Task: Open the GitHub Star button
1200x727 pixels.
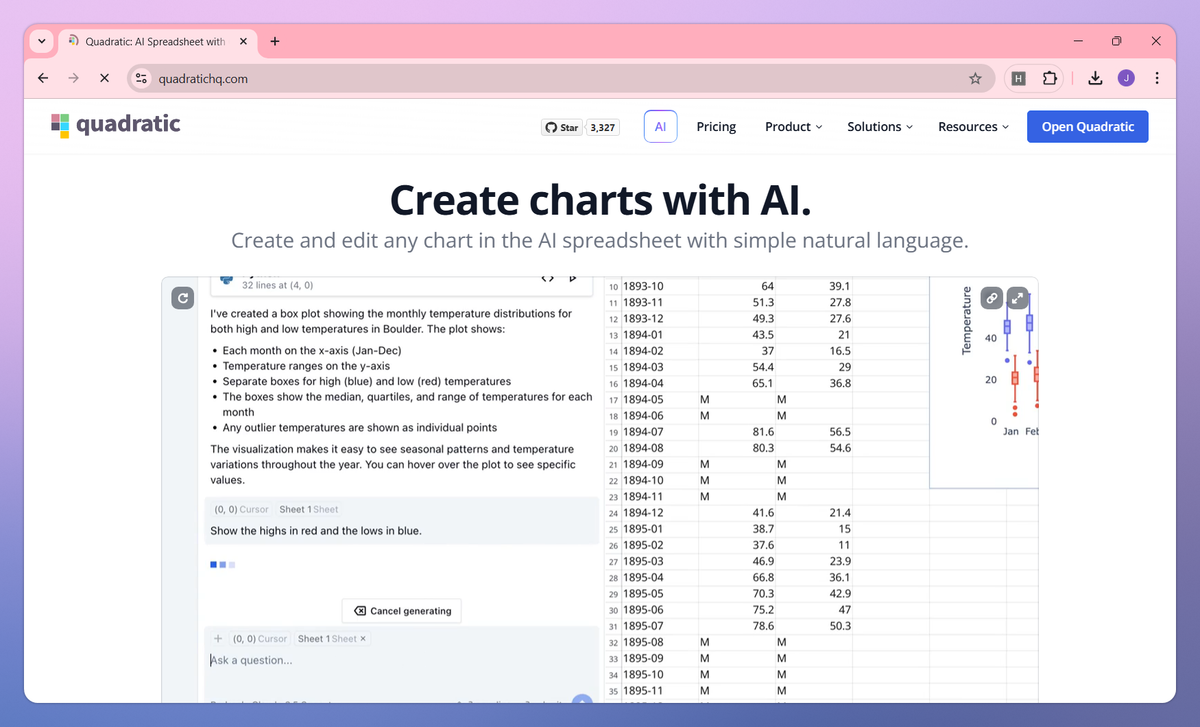Action: point(561,127)
